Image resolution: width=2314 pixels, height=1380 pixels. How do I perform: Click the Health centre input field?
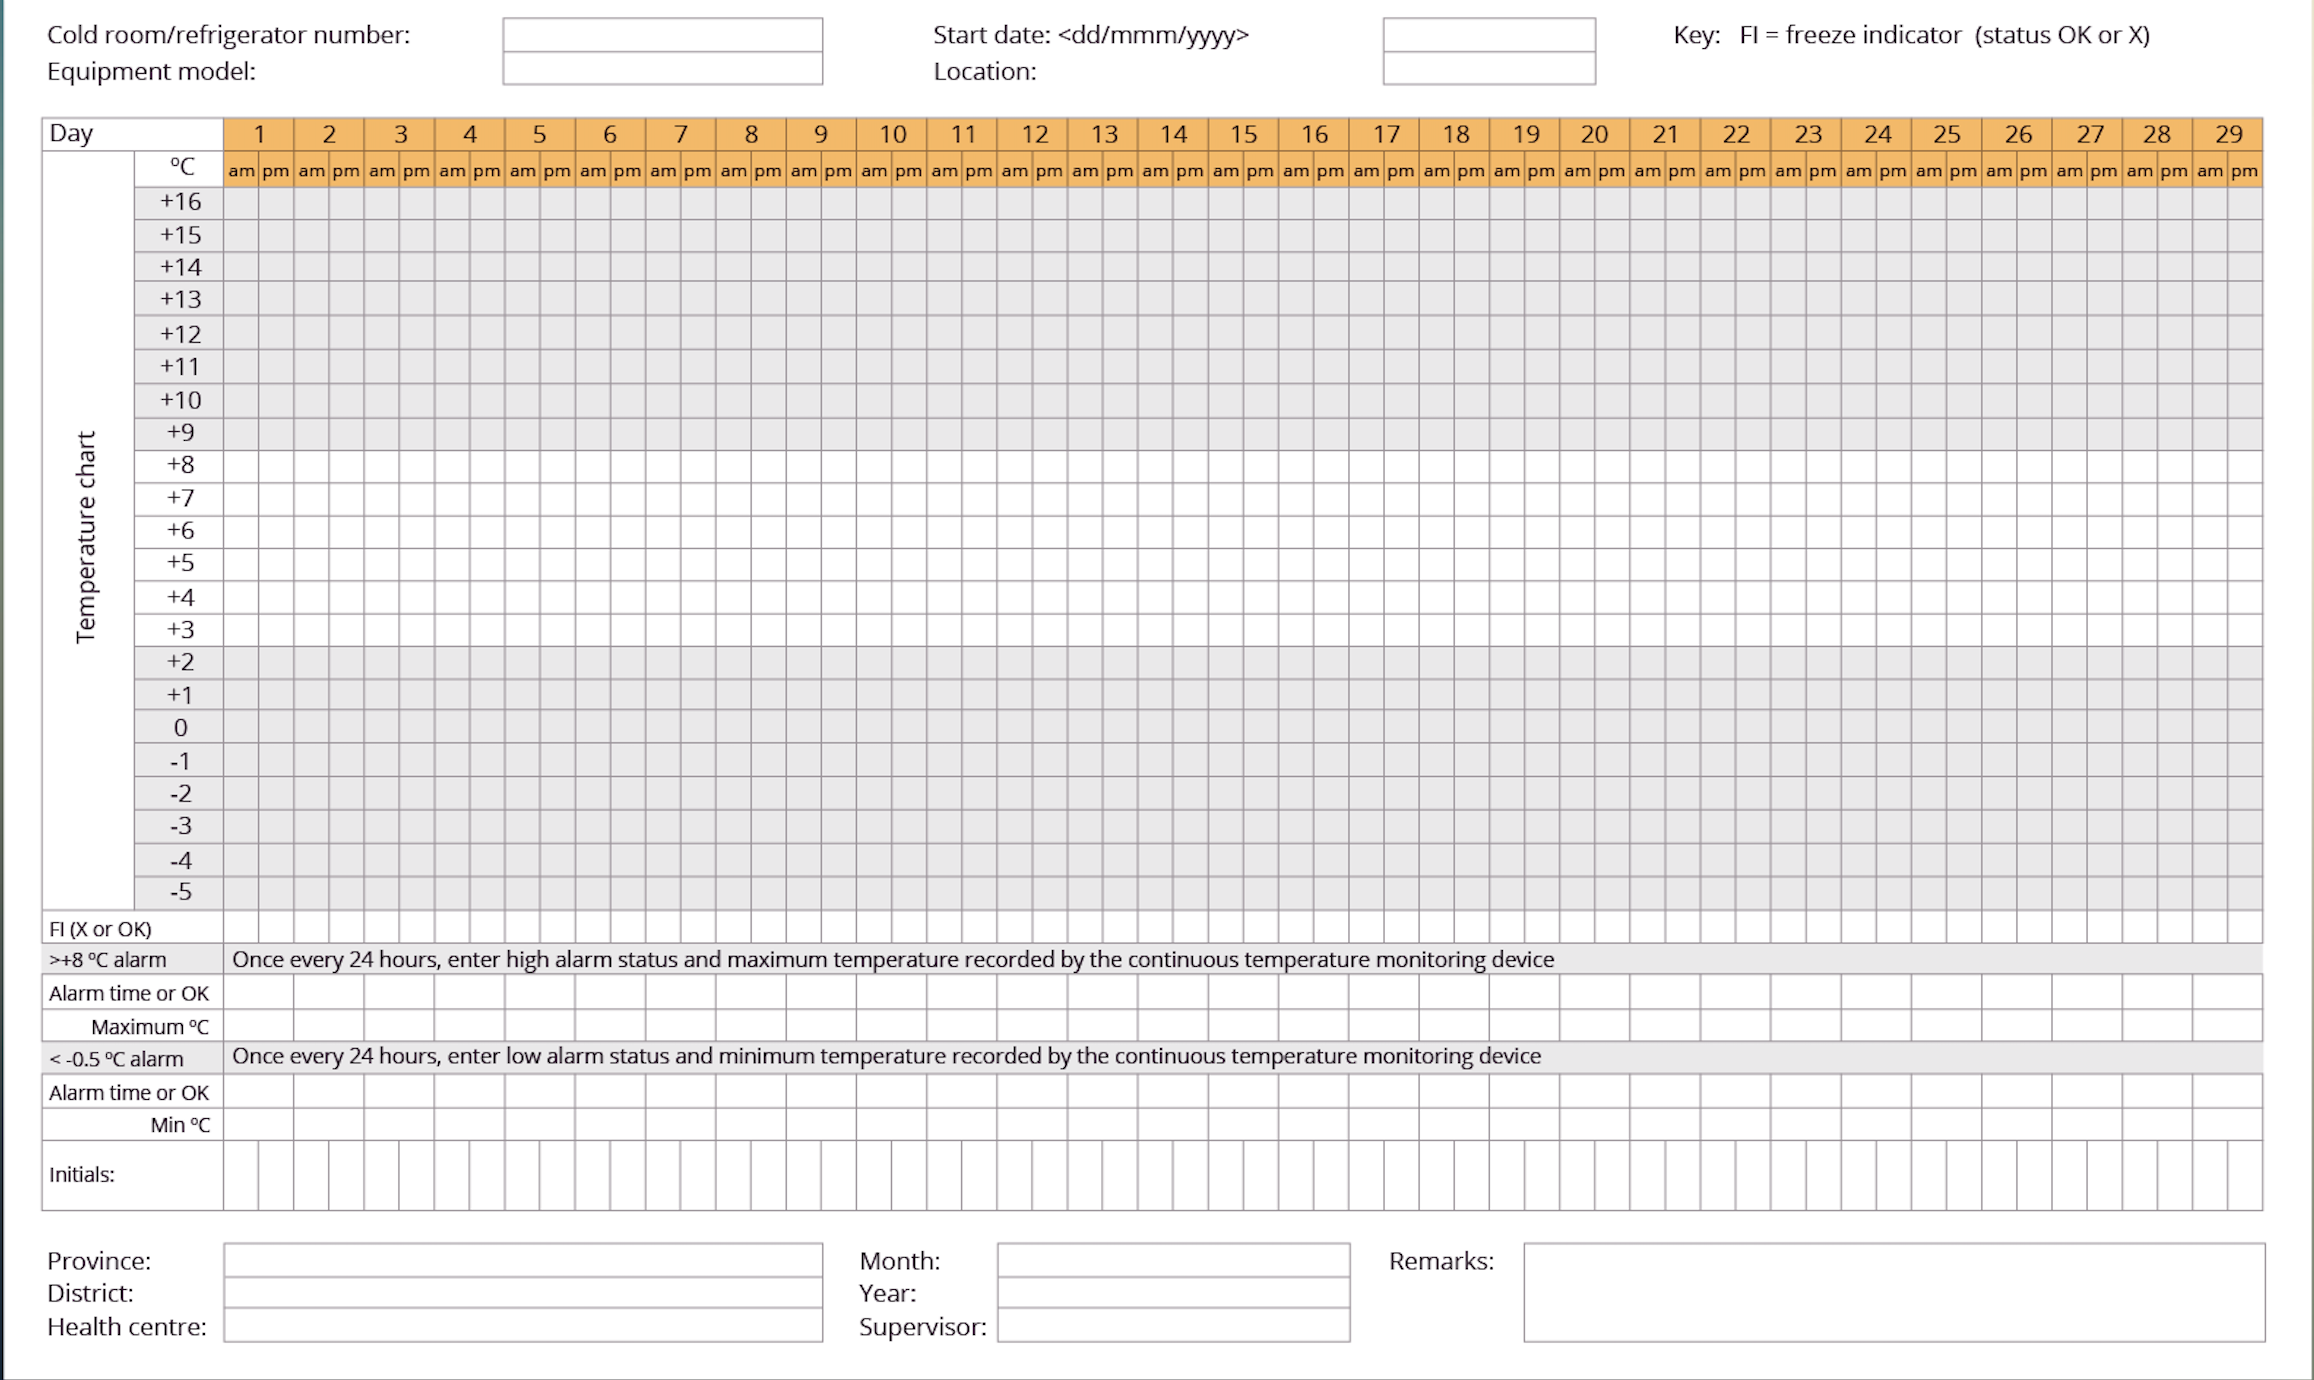(523, 1326)
